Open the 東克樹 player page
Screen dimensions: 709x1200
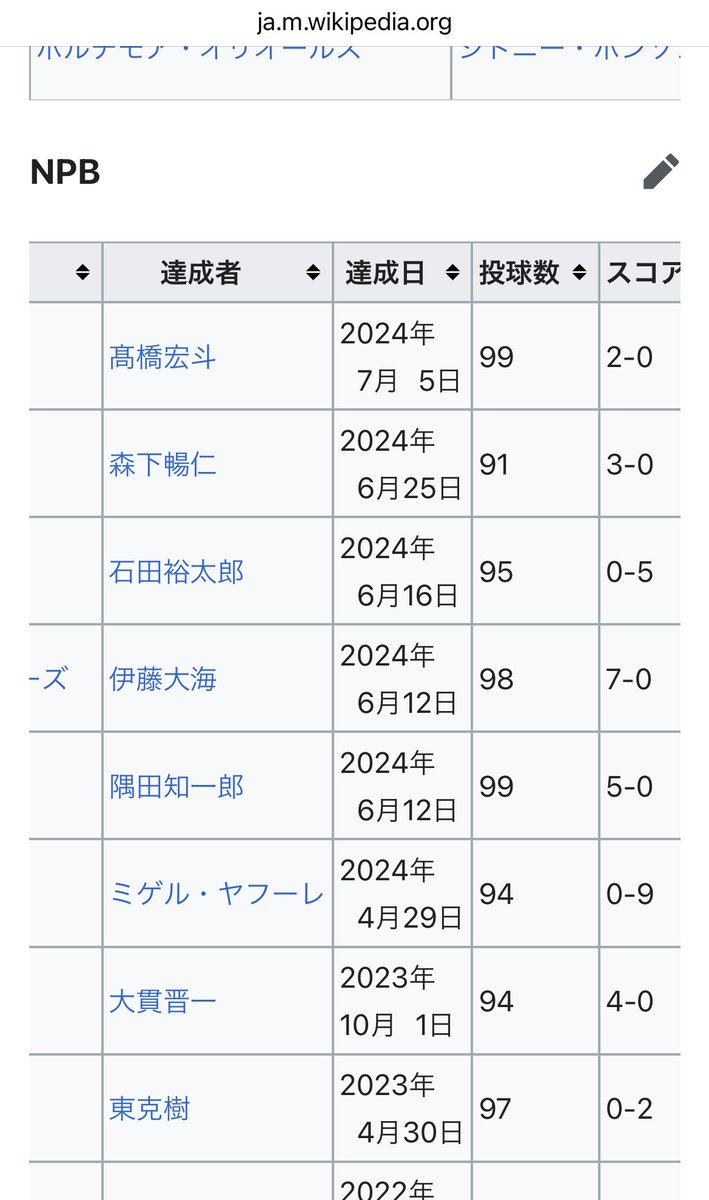(x=149, y=1109)
